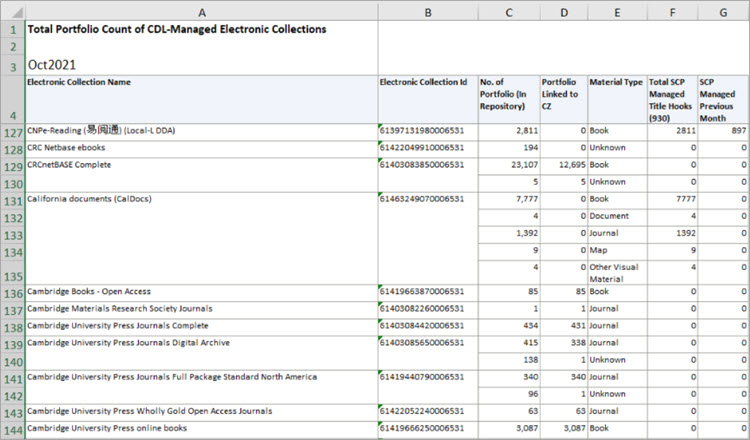Click portfolio count 454 cell
750x440 pixels.
click(x=509, y=327)
